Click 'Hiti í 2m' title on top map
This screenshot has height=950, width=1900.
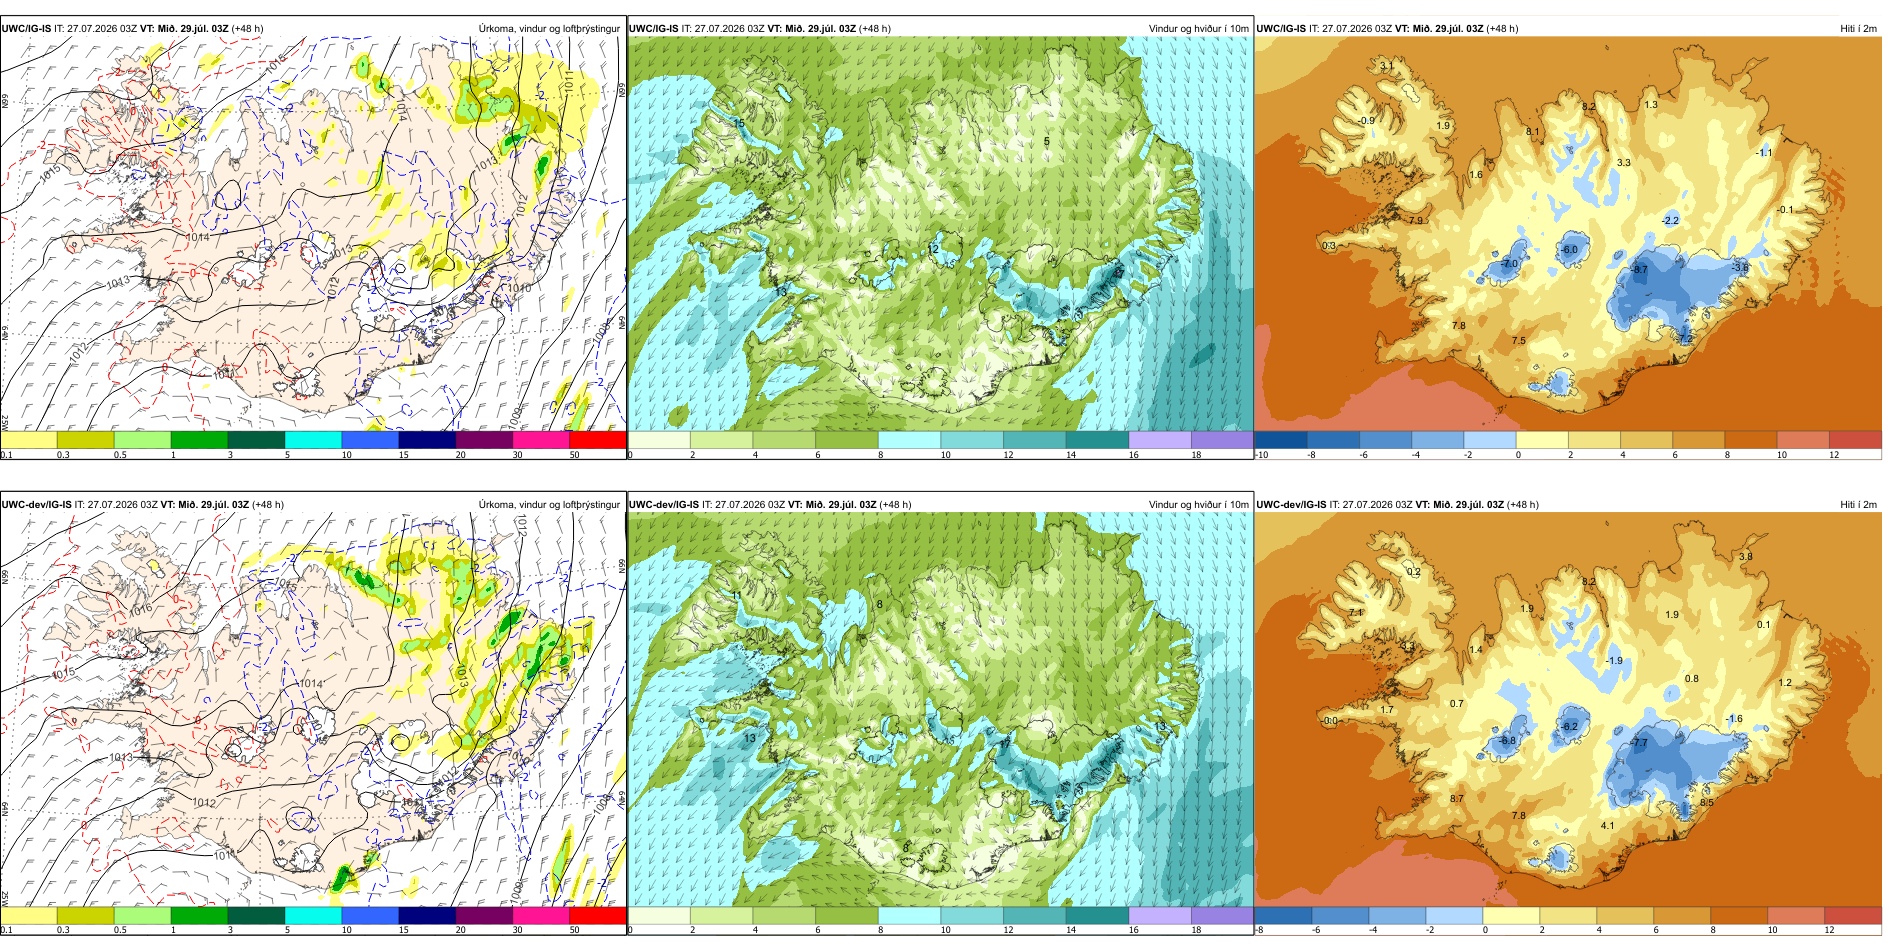(1858, 28)
